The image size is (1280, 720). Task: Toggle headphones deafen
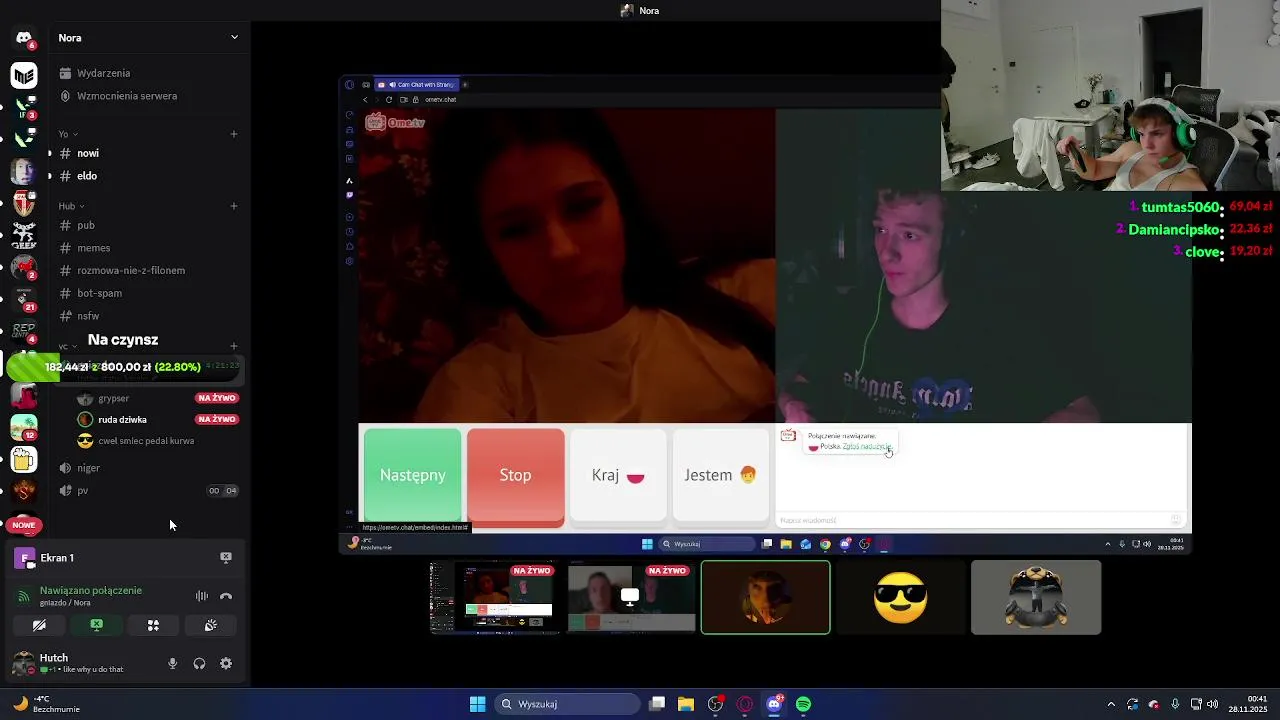[x=199, y=663]
